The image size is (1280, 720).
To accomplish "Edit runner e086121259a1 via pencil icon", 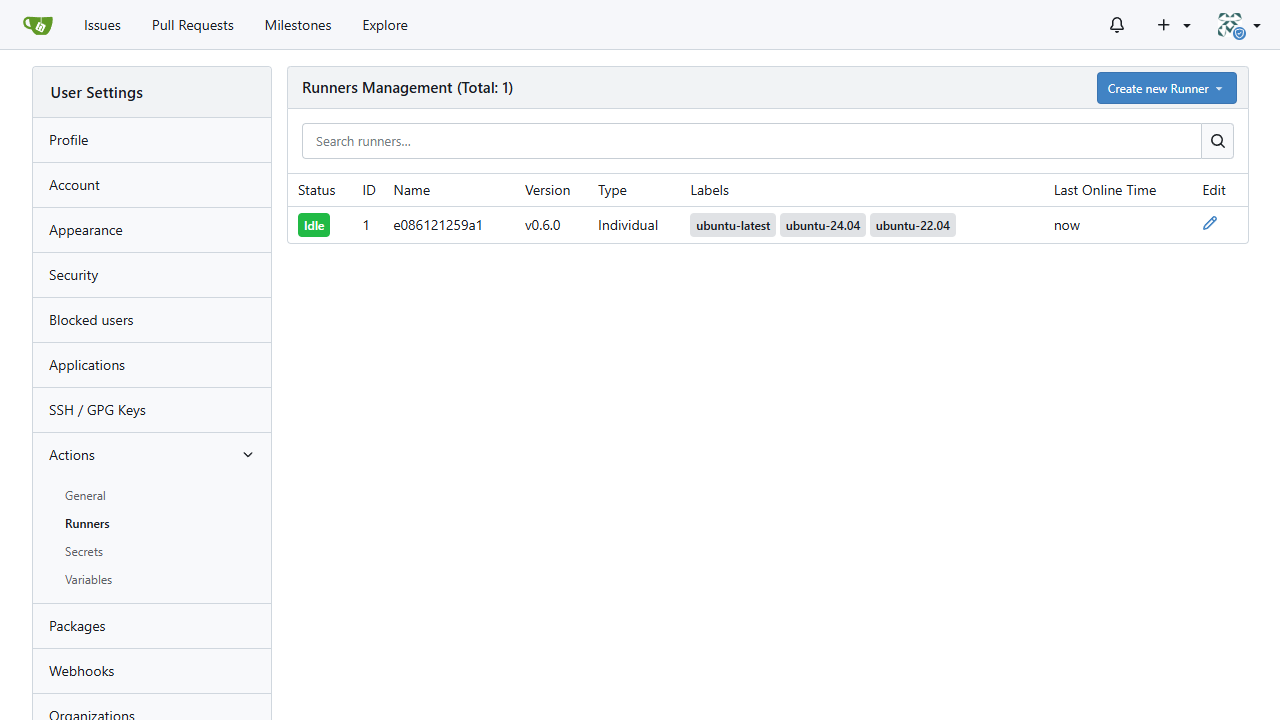I will coord(1210,223).
